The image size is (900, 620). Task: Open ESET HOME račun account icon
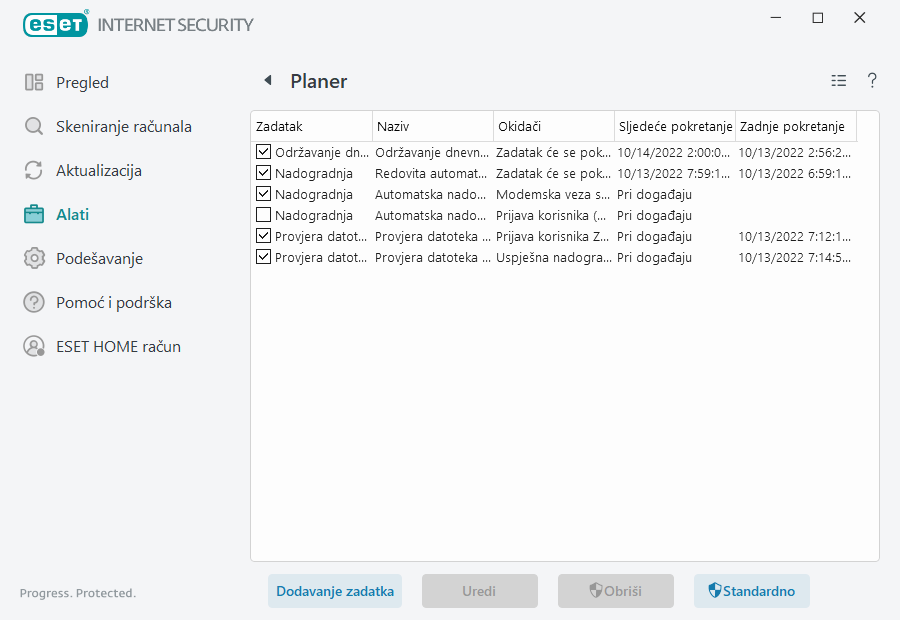(34, 346)
